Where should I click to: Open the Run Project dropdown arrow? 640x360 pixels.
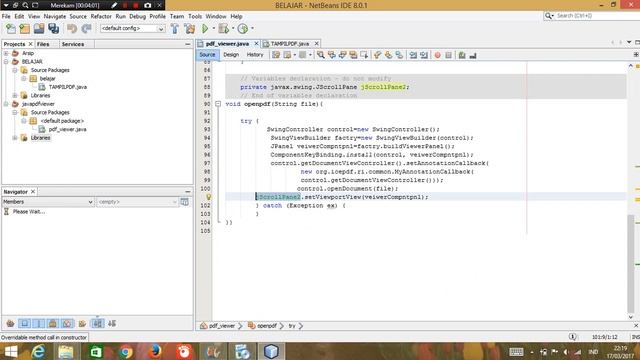tap(213, 29)
